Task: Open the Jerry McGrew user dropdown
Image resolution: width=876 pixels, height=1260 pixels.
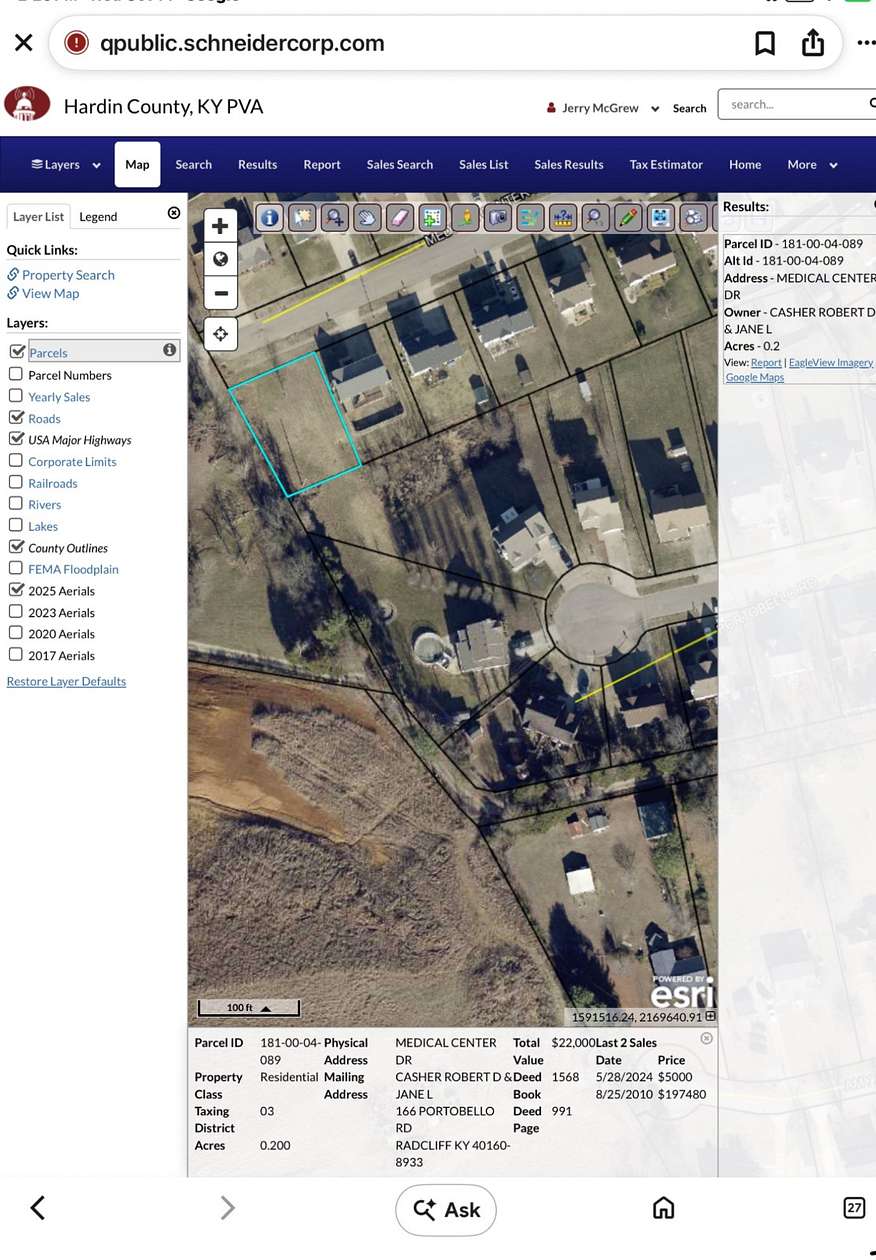Action: coord(604,108)
